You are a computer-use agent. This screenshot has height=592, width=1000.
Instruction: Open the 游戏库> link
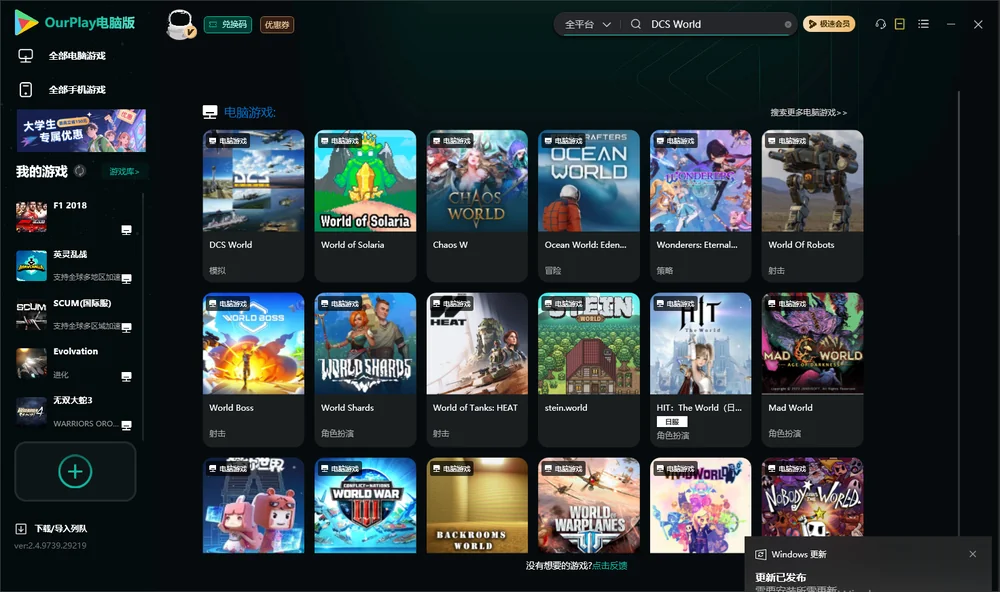tap(124, 172)
